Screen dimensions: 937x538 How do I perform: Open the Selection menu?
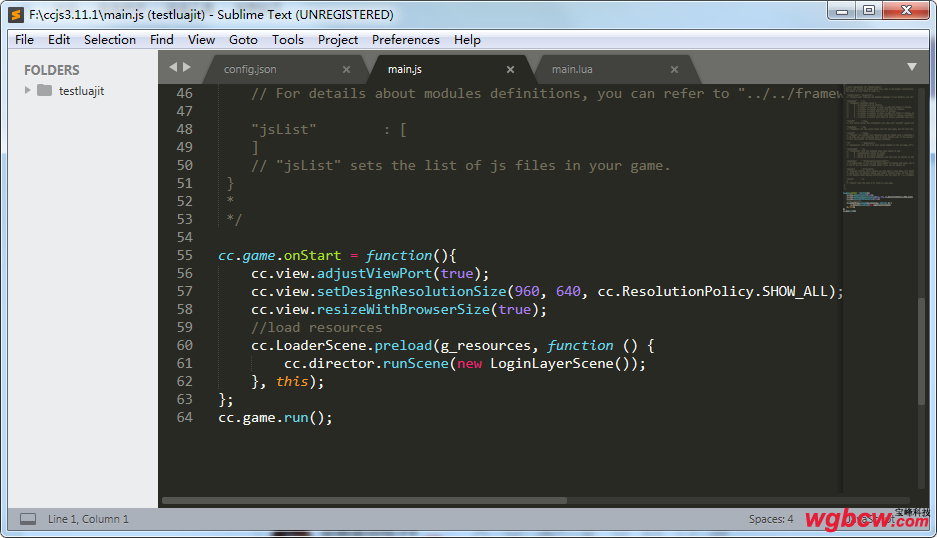(x=110, y=40)
